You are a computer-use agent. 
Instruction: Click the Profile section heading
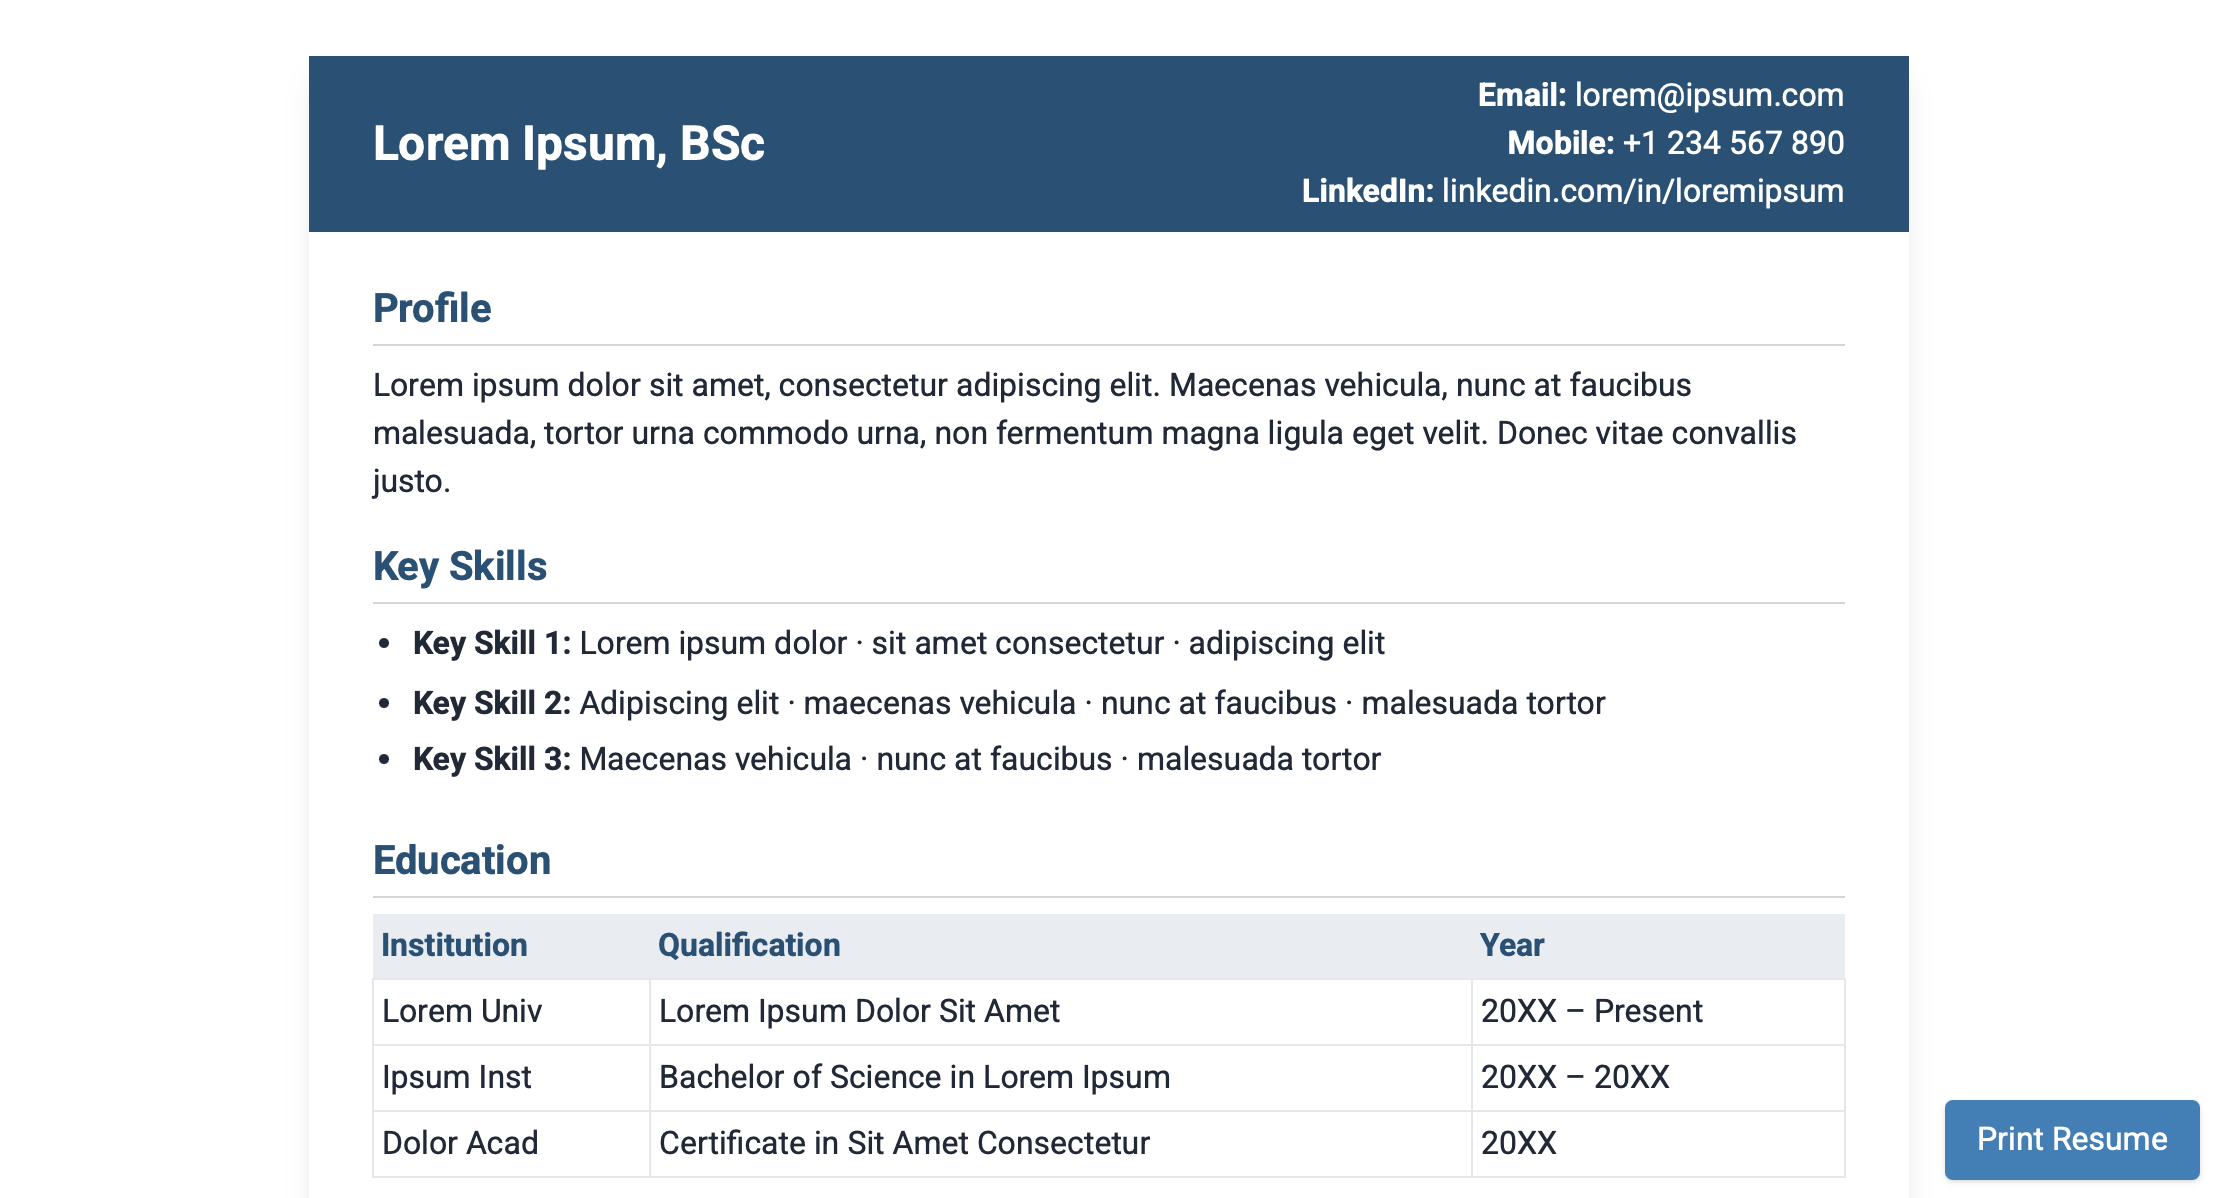431,307
